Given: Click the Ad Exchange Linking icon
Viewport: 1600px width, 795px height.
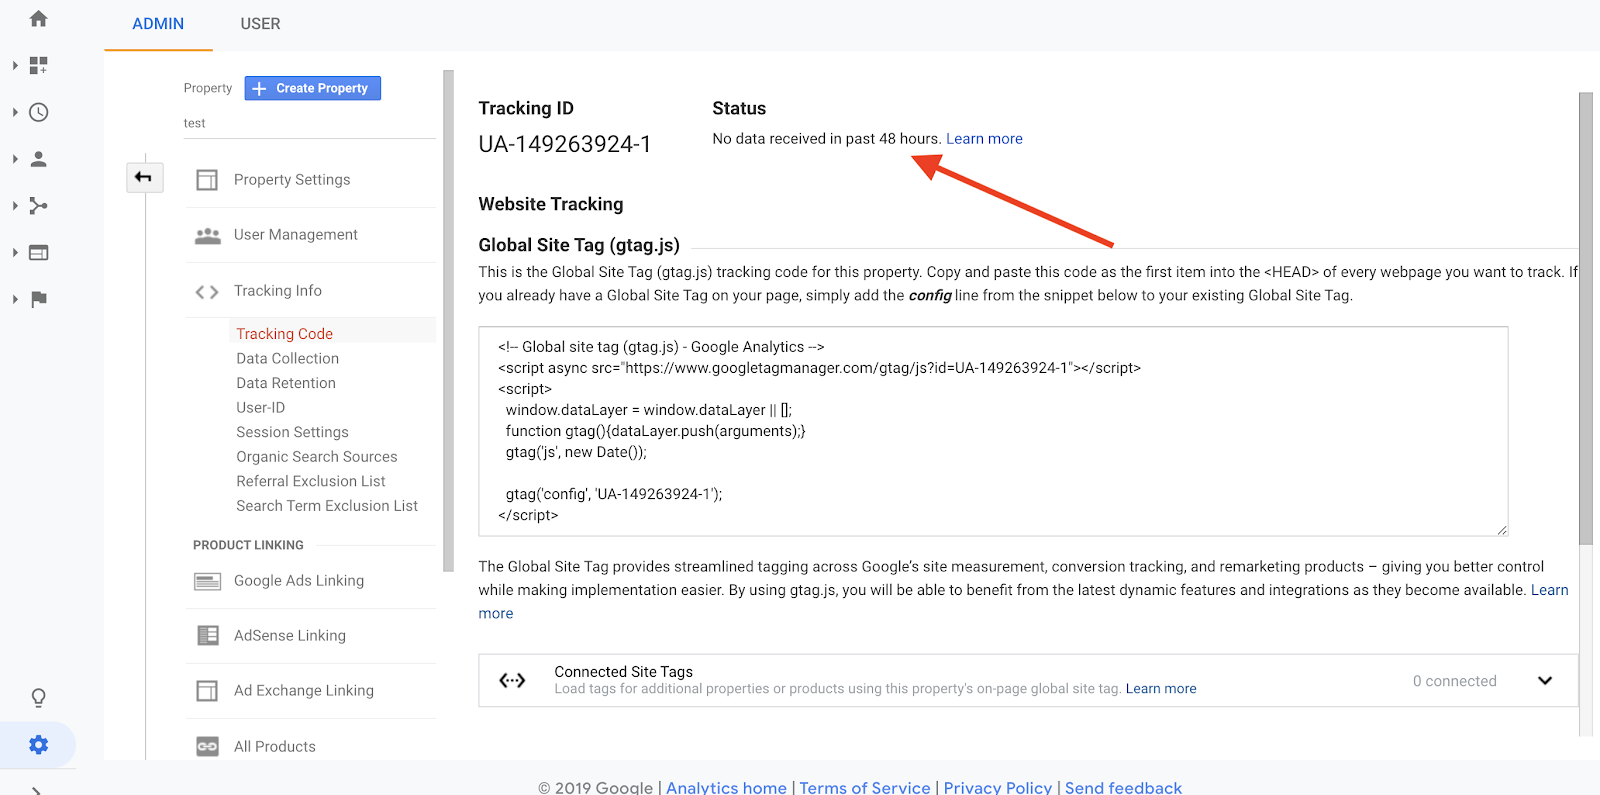Looking at the screenshot, I should [207, 691].
